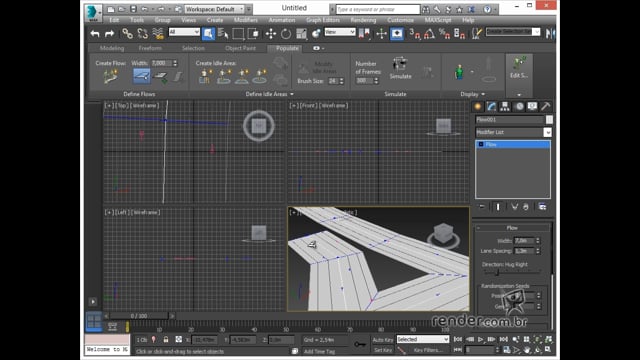640x360 pixels.
Task: Click the Percent Snap icon
Action: pos(444,34)
